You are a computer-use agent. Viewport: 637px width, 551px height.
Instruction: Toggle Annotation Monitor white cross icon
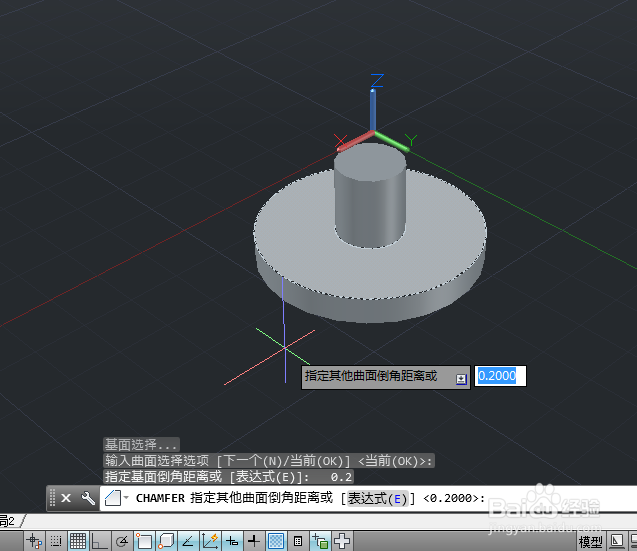point(342,541)
